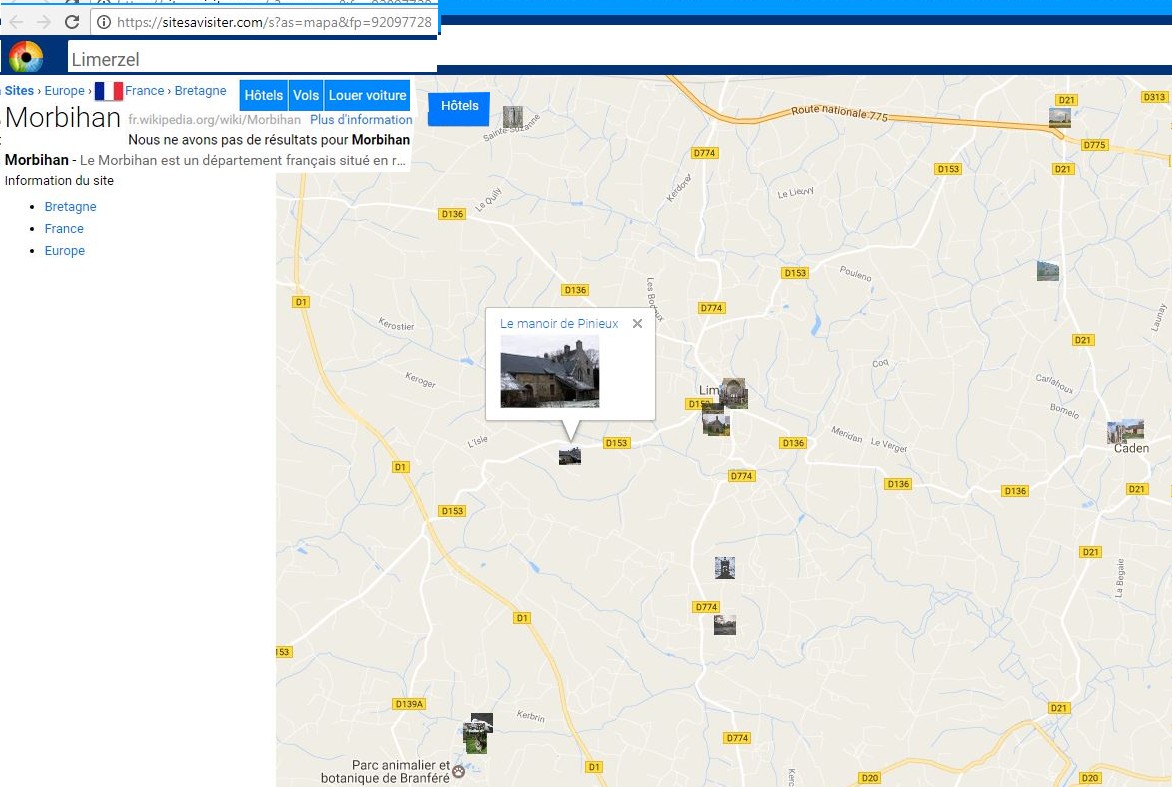Open the manoir de Pinieux popup photo
1172x787 pixels.
549,371
